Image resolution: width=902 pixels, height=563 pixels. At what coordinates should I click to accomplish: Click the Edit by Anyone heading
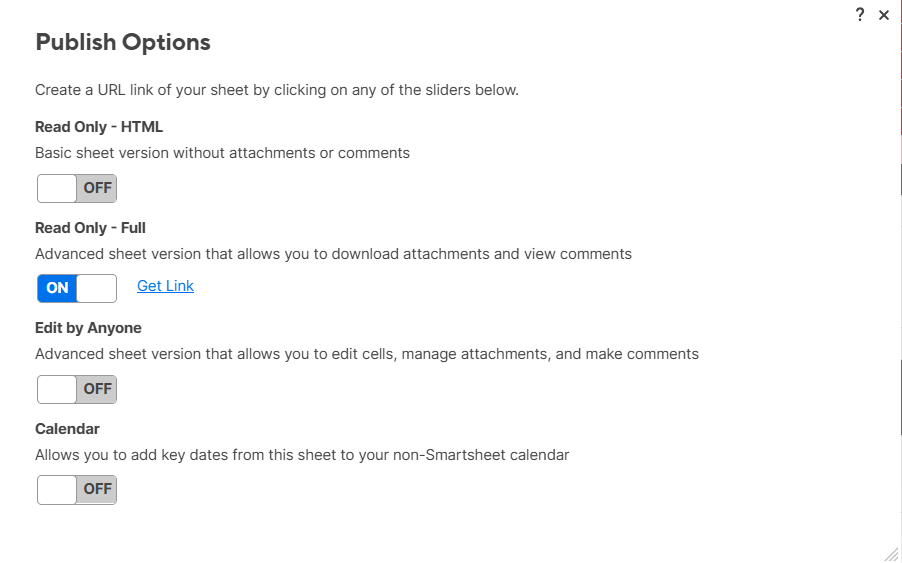(x=88, y=328)
